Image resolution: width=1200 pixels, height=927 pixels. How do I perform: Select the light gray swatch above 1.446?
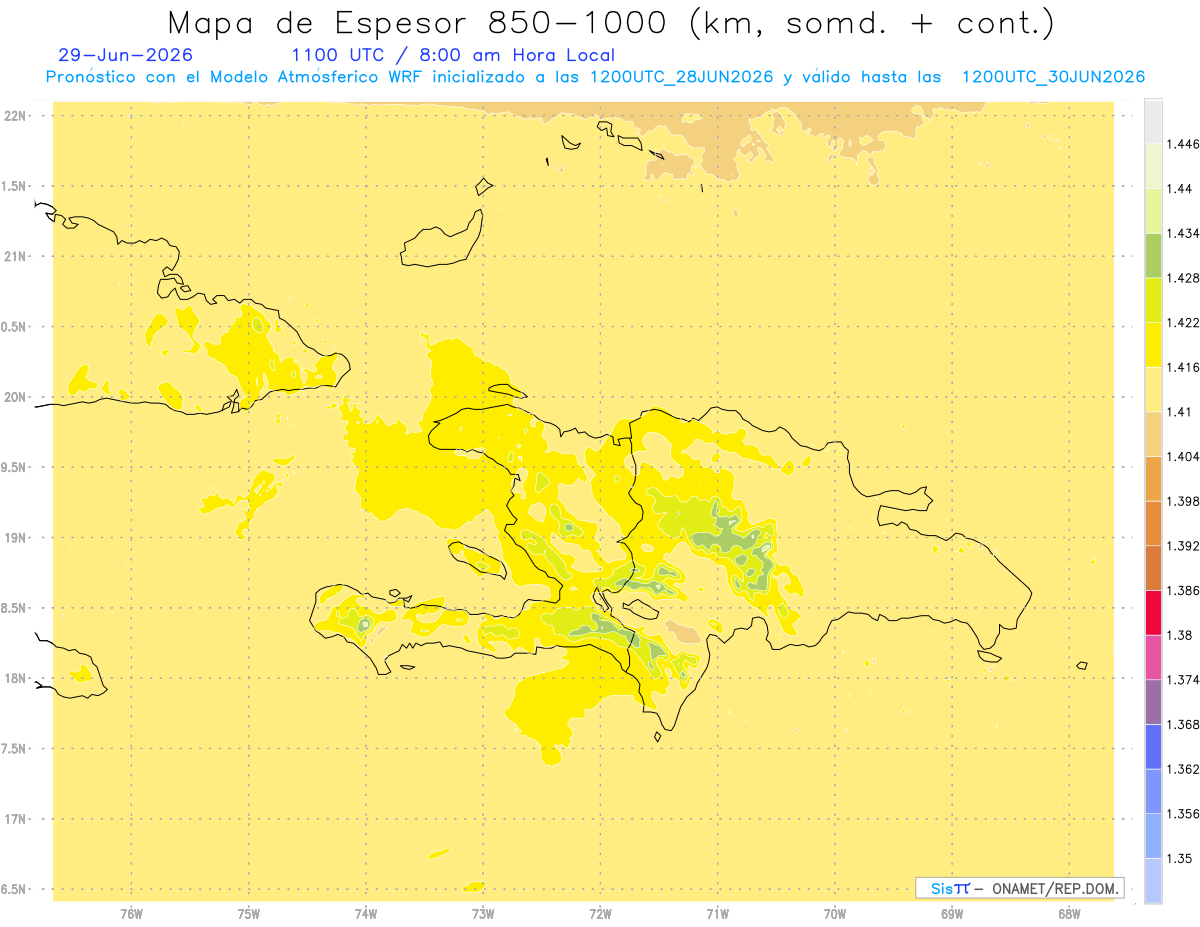pos(1153,121)
